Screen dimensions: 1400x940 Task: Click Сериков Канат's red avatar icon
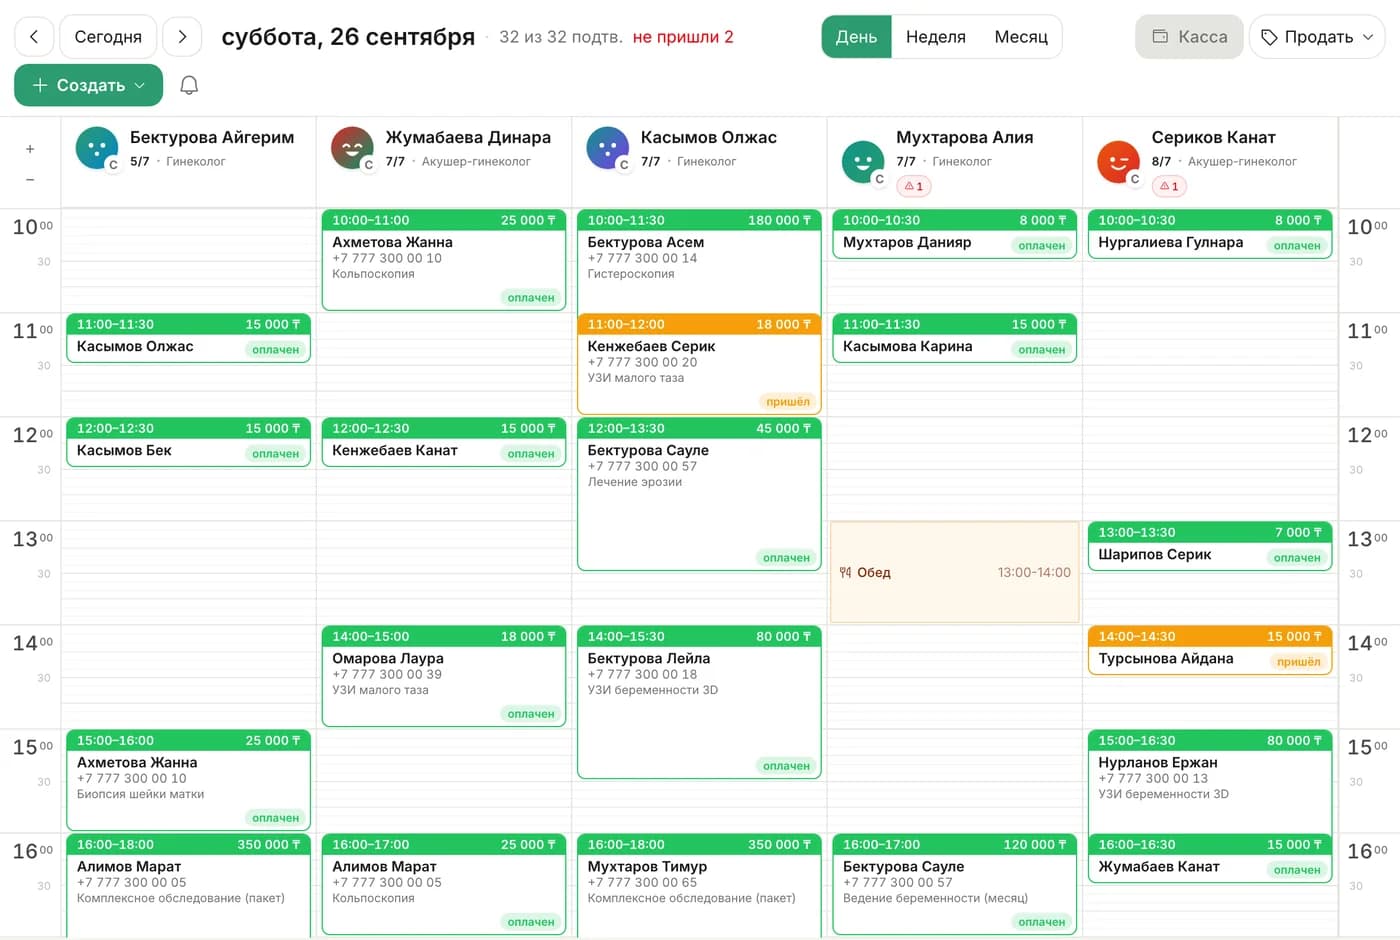click(1118, 162)
